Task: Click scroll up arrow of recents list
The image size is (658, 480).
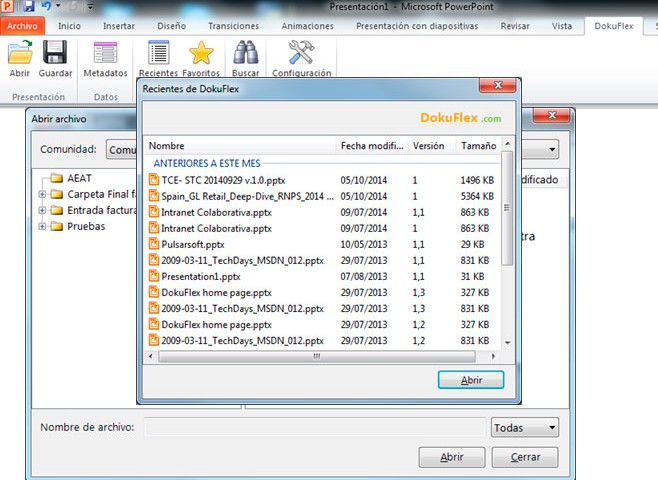Action: 507,144
